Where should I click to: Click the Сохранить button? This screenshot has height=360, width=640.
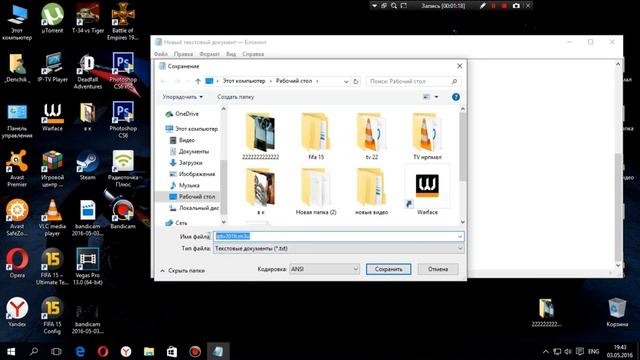pyautogui.click(x=389, y=269)
